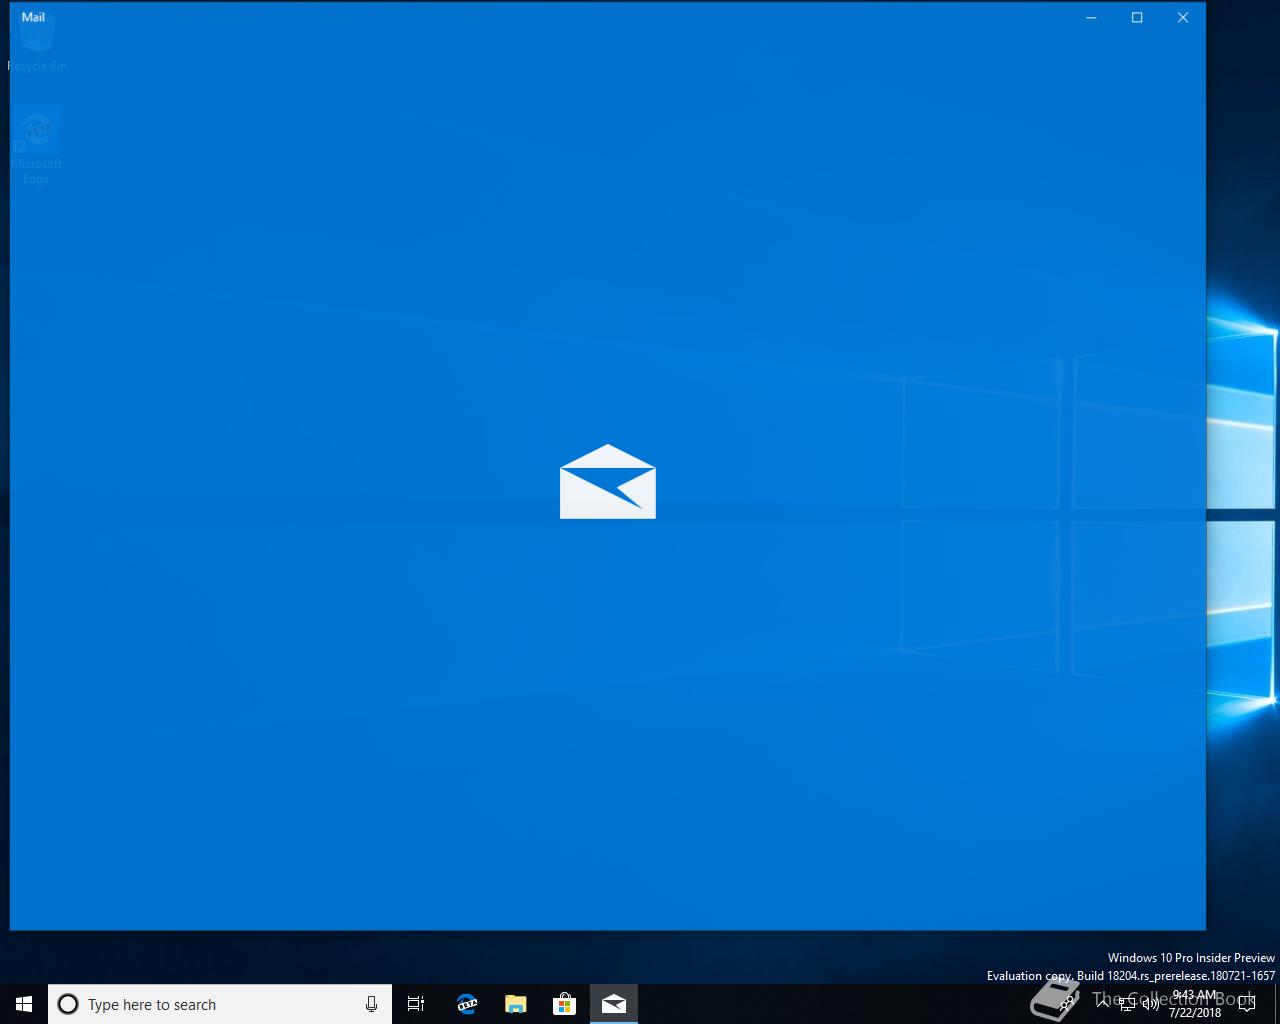The image size is (1280, 1024).
Task: Open the network status tray icon
Action: 1127,1004
